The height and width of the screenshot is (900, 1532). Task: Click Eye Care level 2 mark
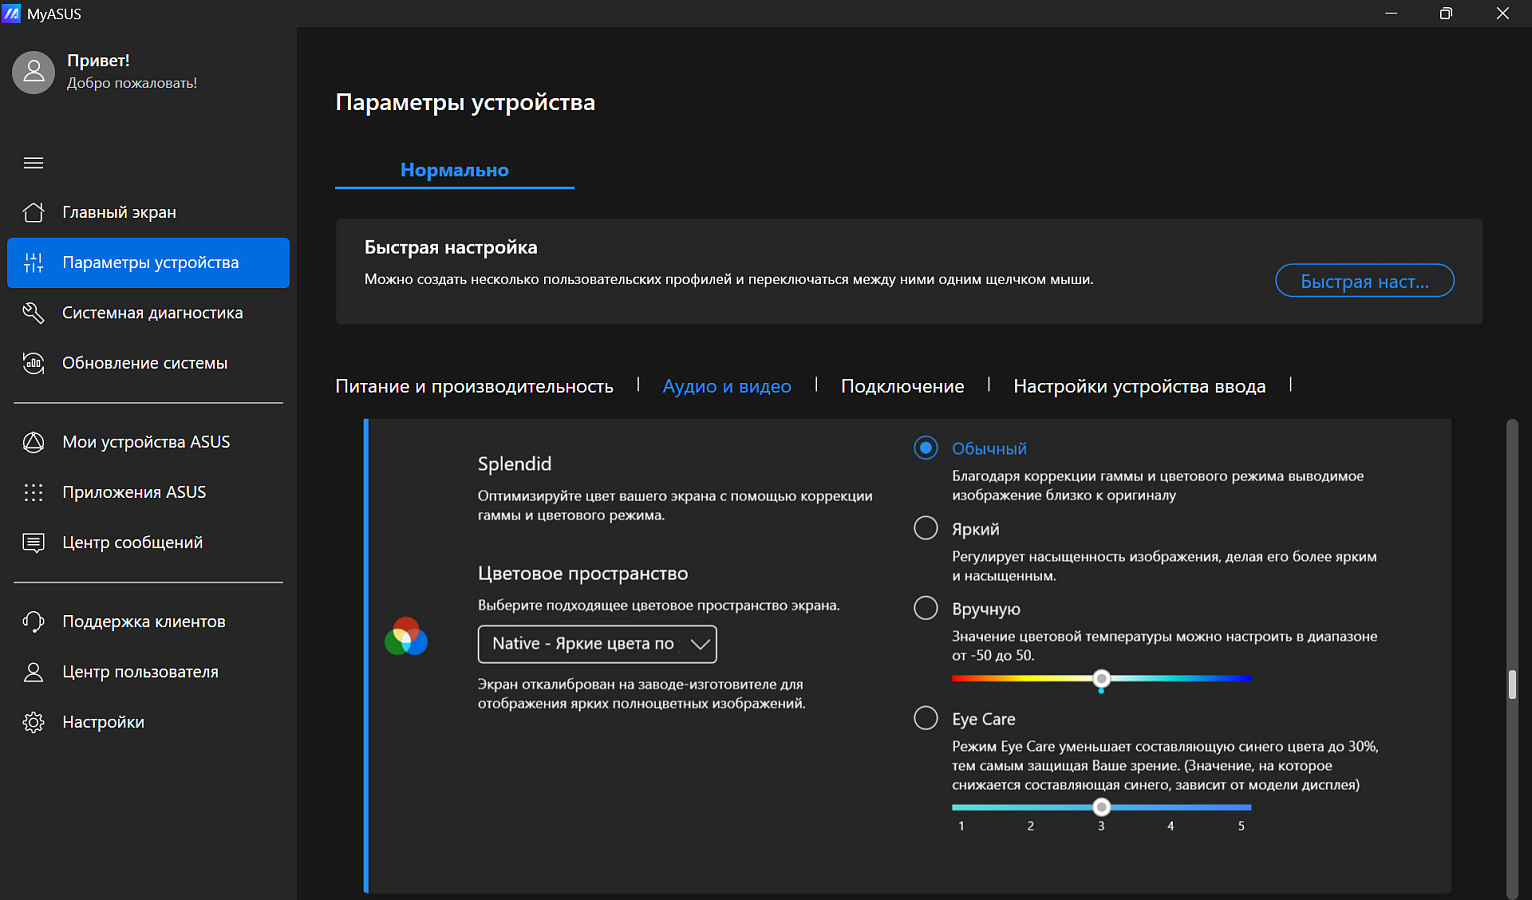pyautogui.click(x=1031, y=826)
